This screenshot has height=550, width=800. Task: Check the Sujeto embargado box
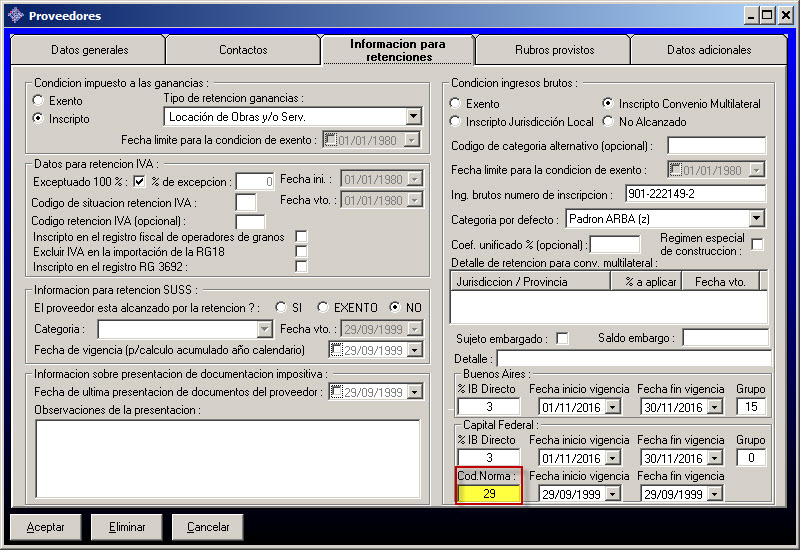click(562, 338)
